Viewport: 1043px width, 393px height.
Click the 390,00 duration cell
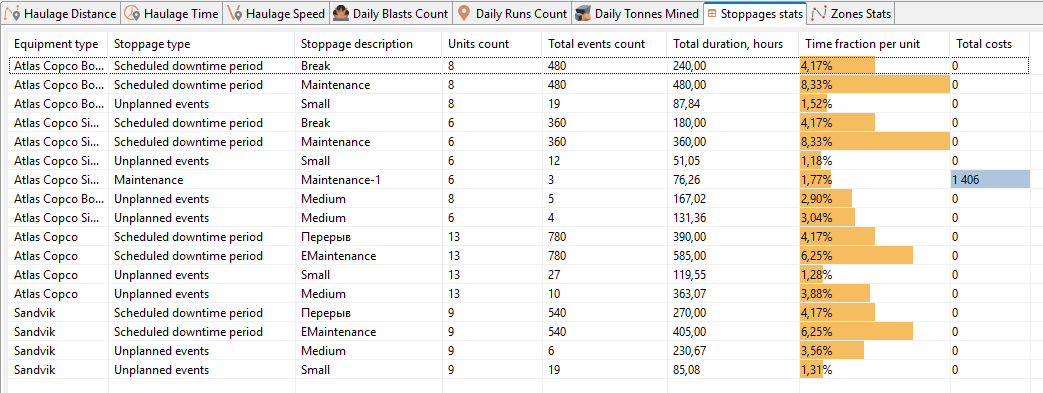(x=734, y=237)
